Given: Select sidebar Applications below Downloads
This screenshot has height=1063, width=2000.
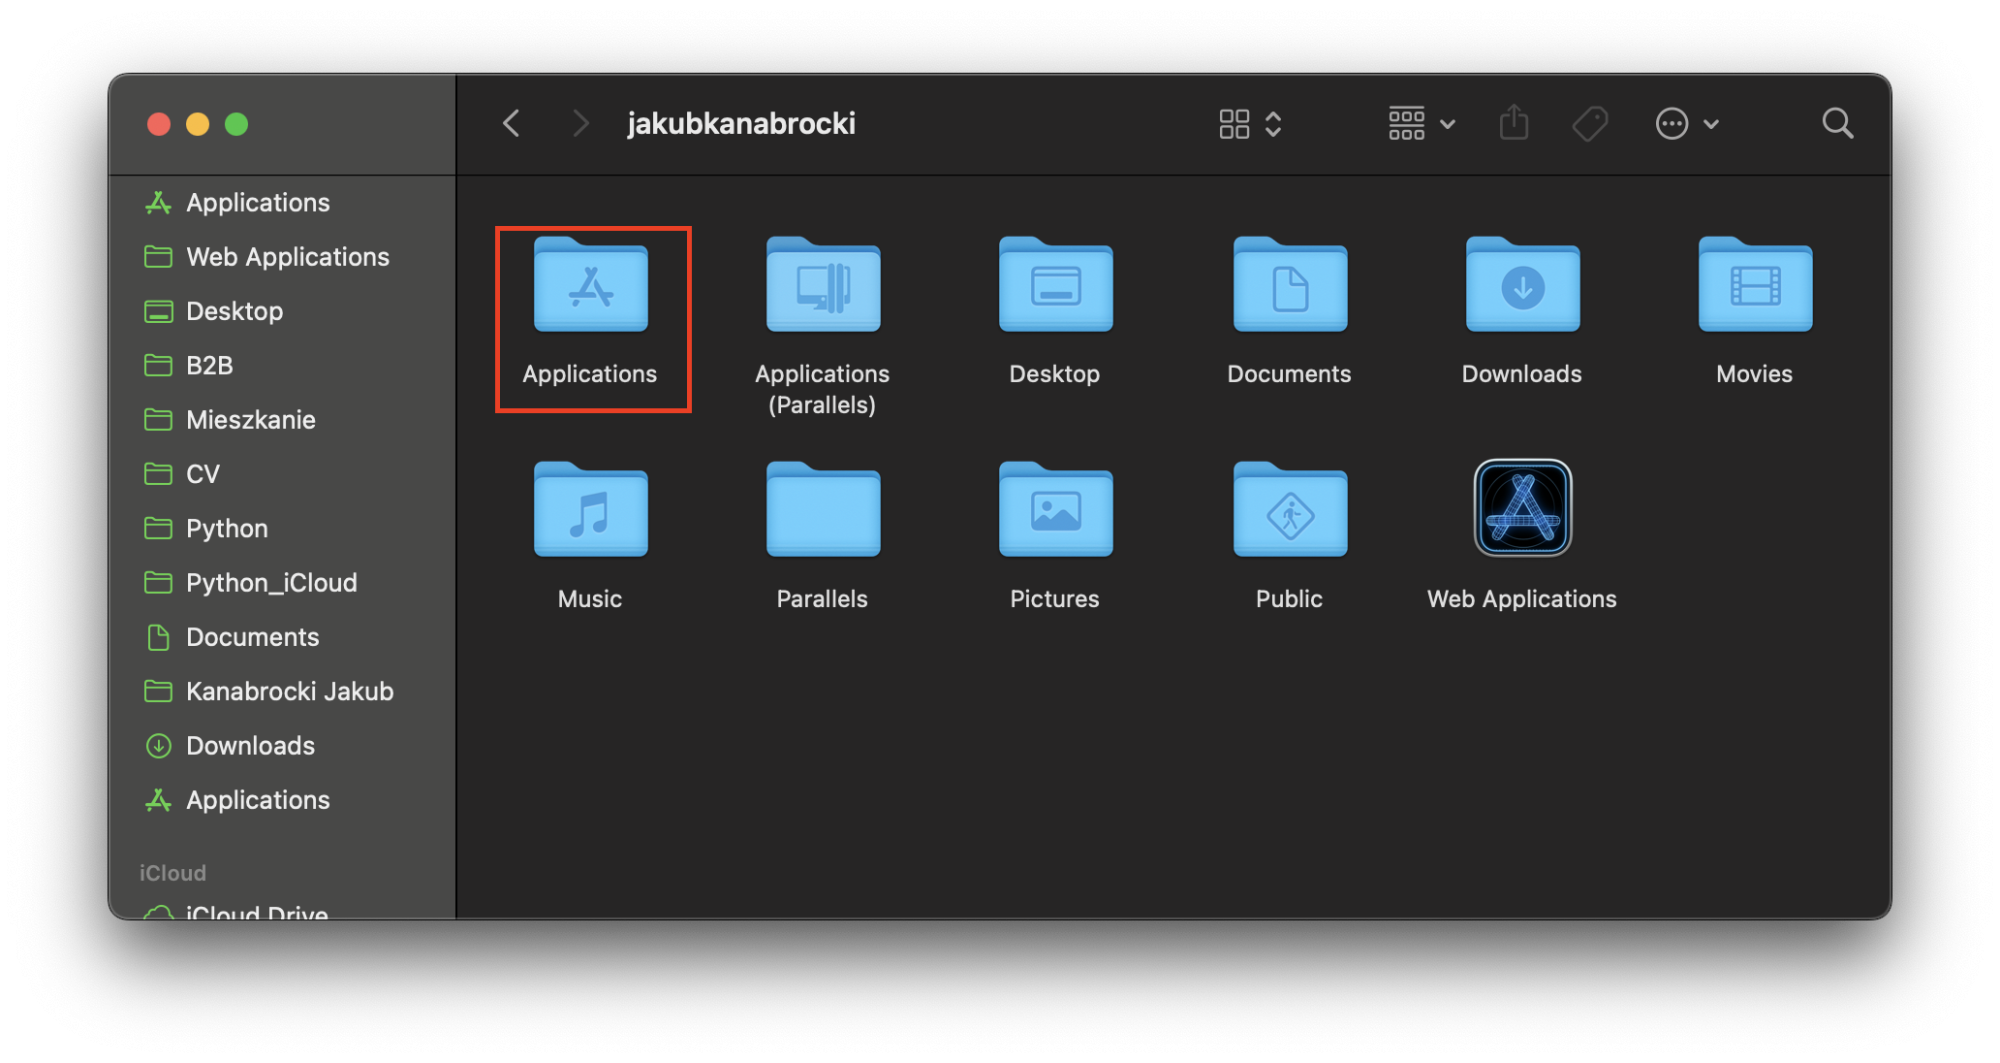Looking at the screenshot, I should pyautogui.click(x=238, y=800).
